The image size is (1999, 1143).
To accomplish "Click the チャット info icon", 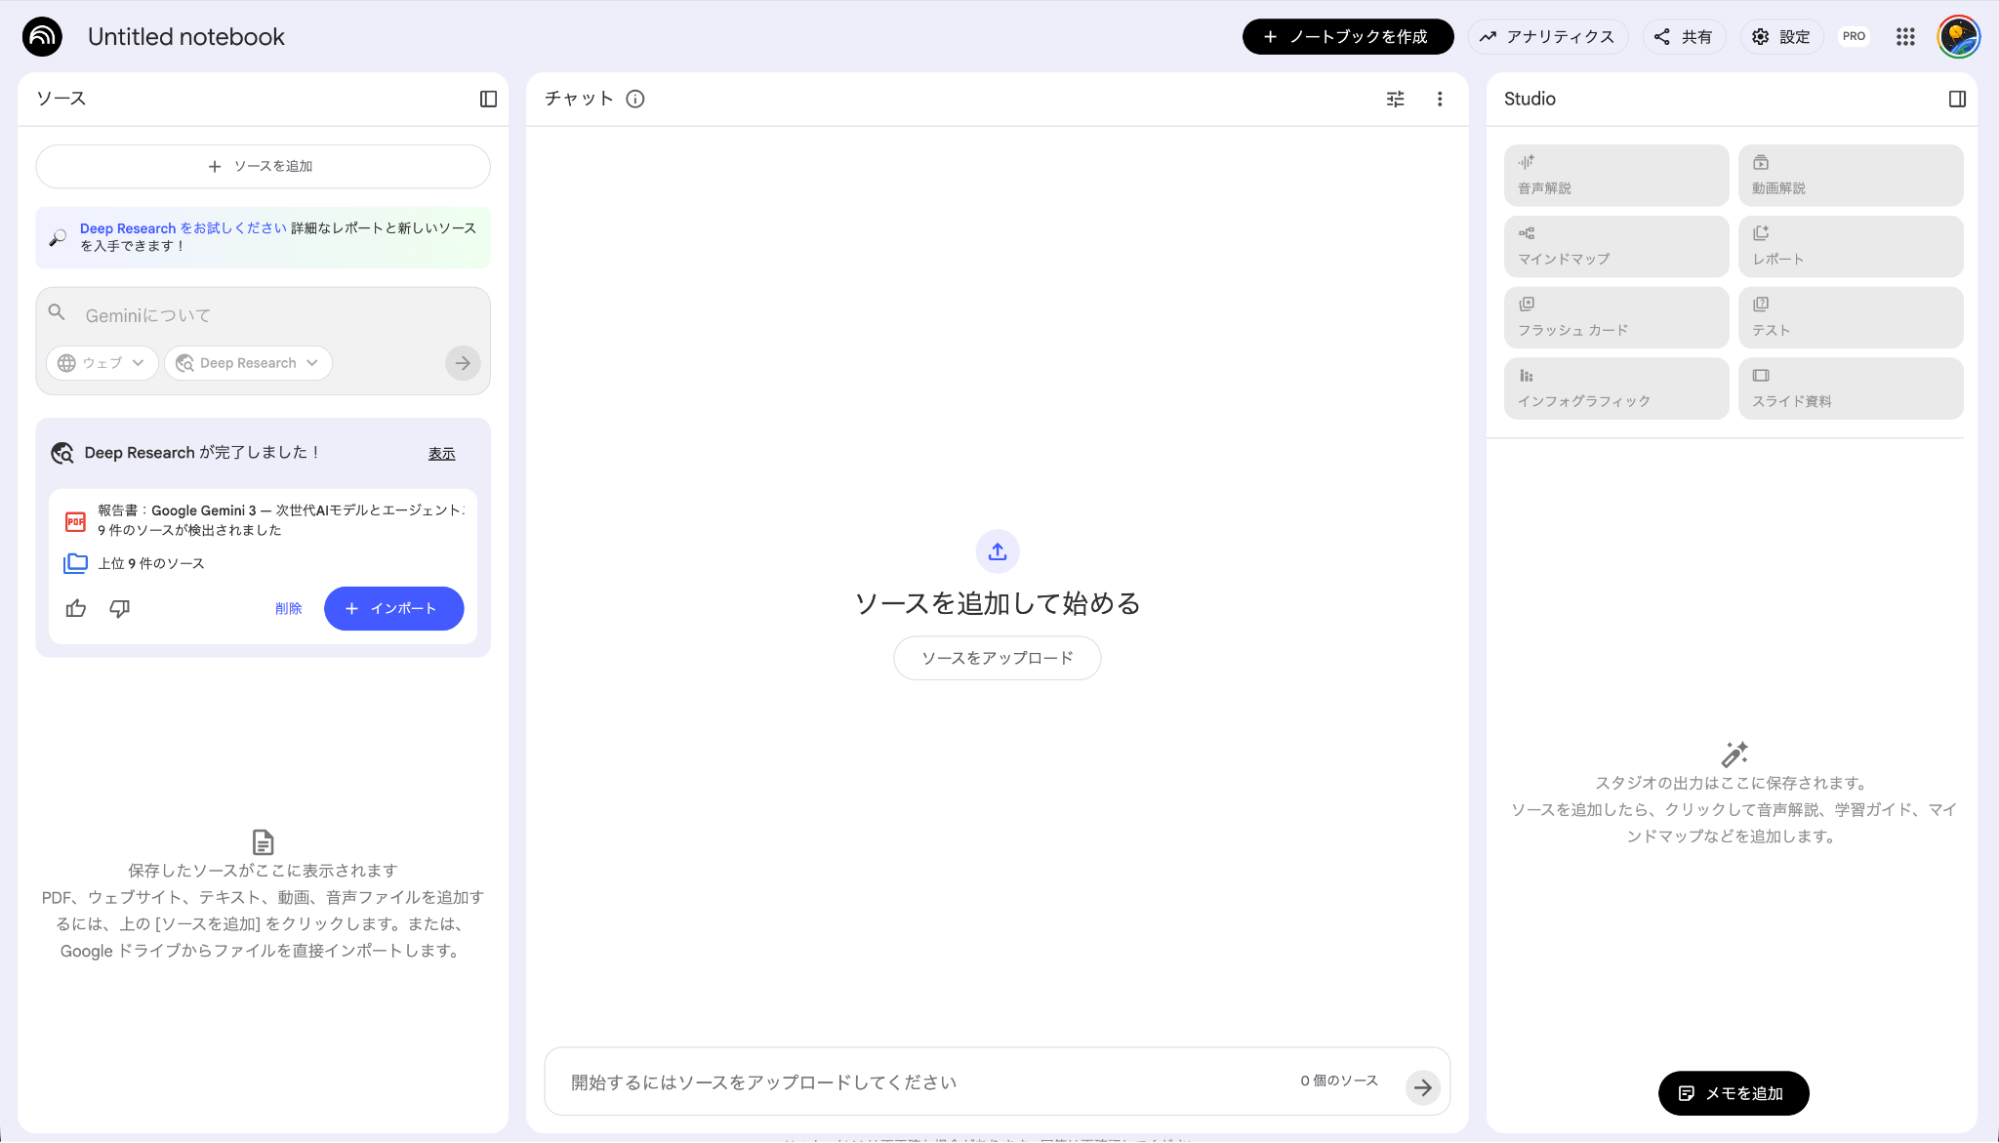I will [x=634, y=99].
